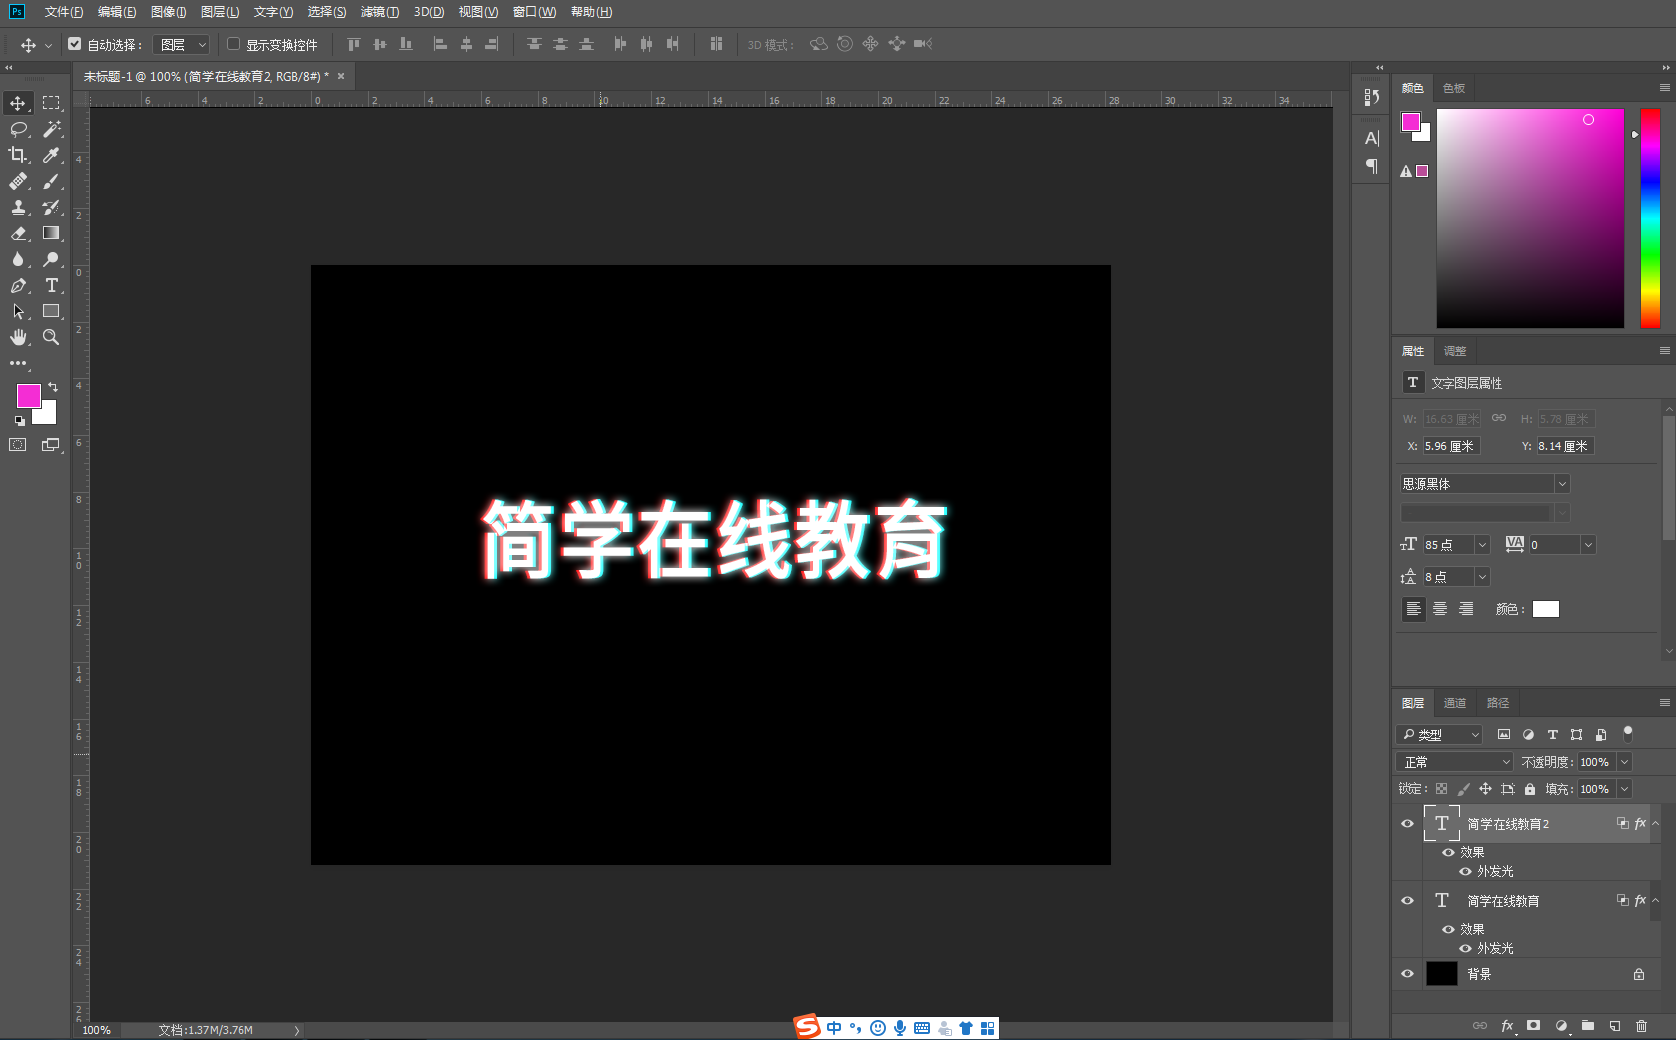This screenshot has width=1676, height=1040.
Task: Hide the 背景 layer
Action: click(x=1407, y=974)
